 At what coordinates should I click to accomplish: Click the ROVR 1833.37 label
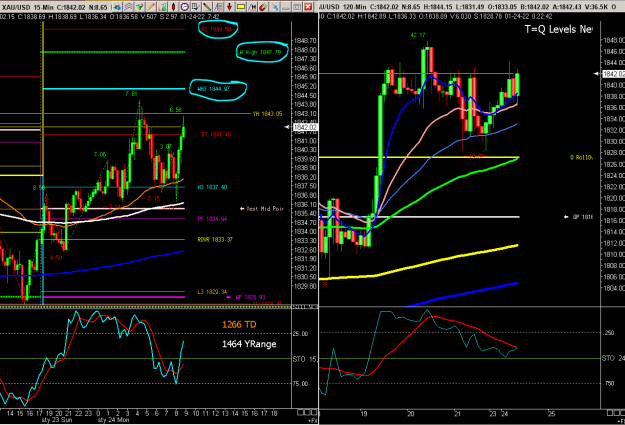(x=215, y=240)
